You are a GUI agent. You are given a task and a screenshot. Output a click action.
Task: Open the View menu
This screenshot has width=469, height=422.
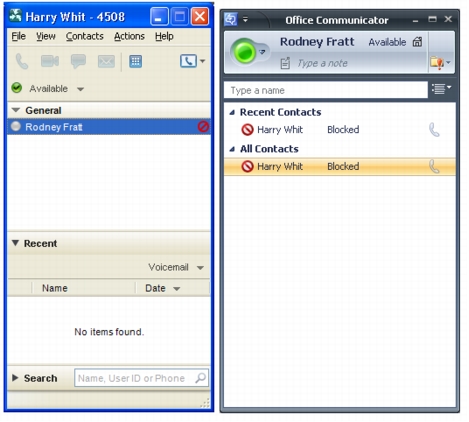46,36
